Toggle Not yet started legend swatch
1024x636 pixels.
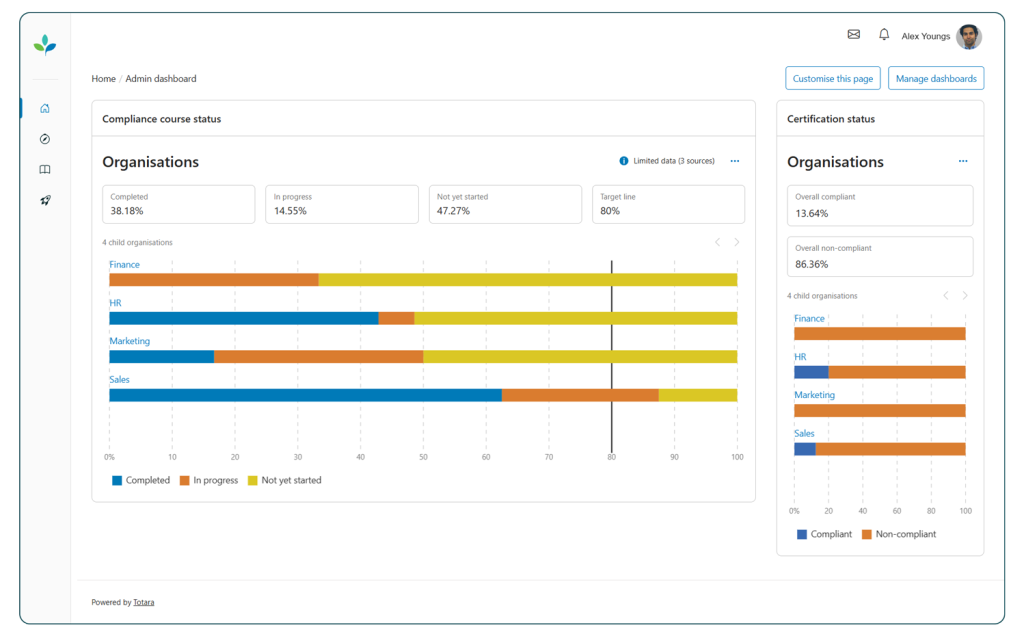coord(253,481)
